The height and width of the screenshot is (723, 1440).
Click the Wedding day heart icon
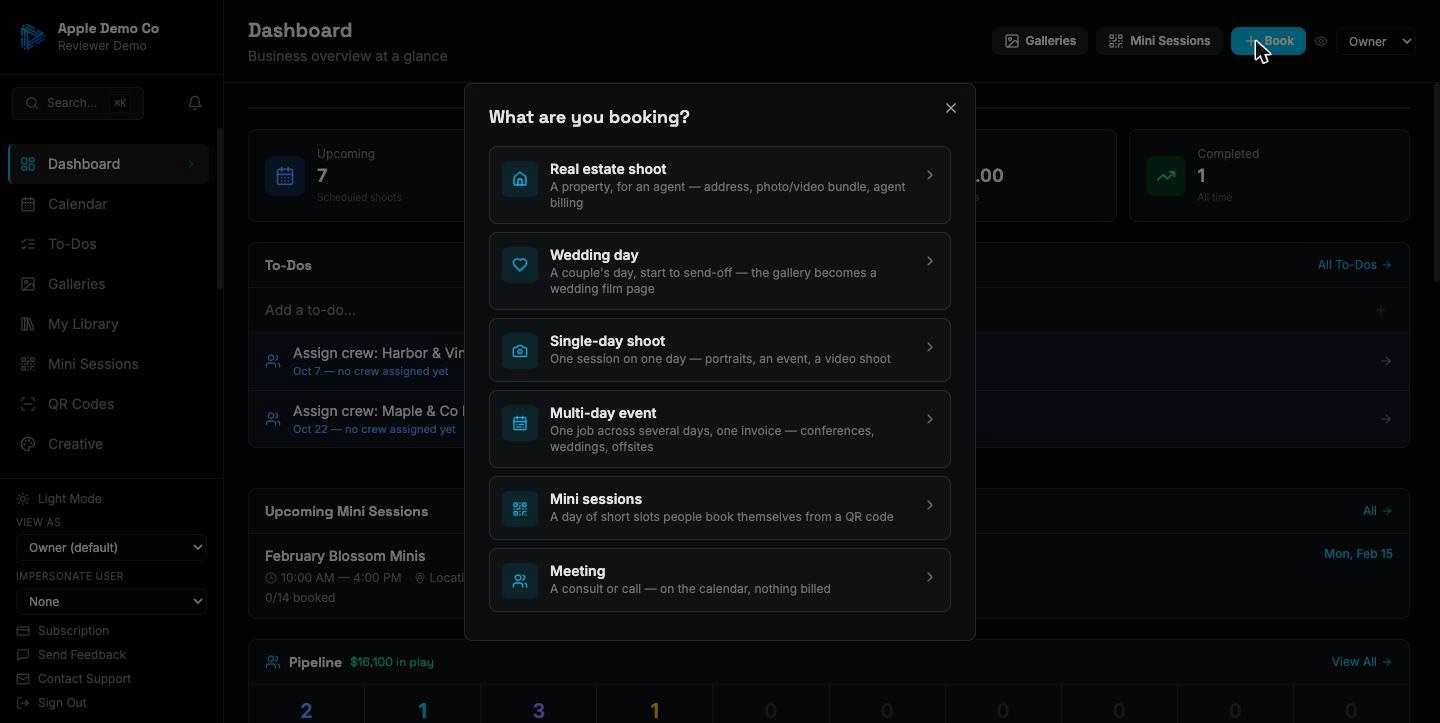[520, 265]
